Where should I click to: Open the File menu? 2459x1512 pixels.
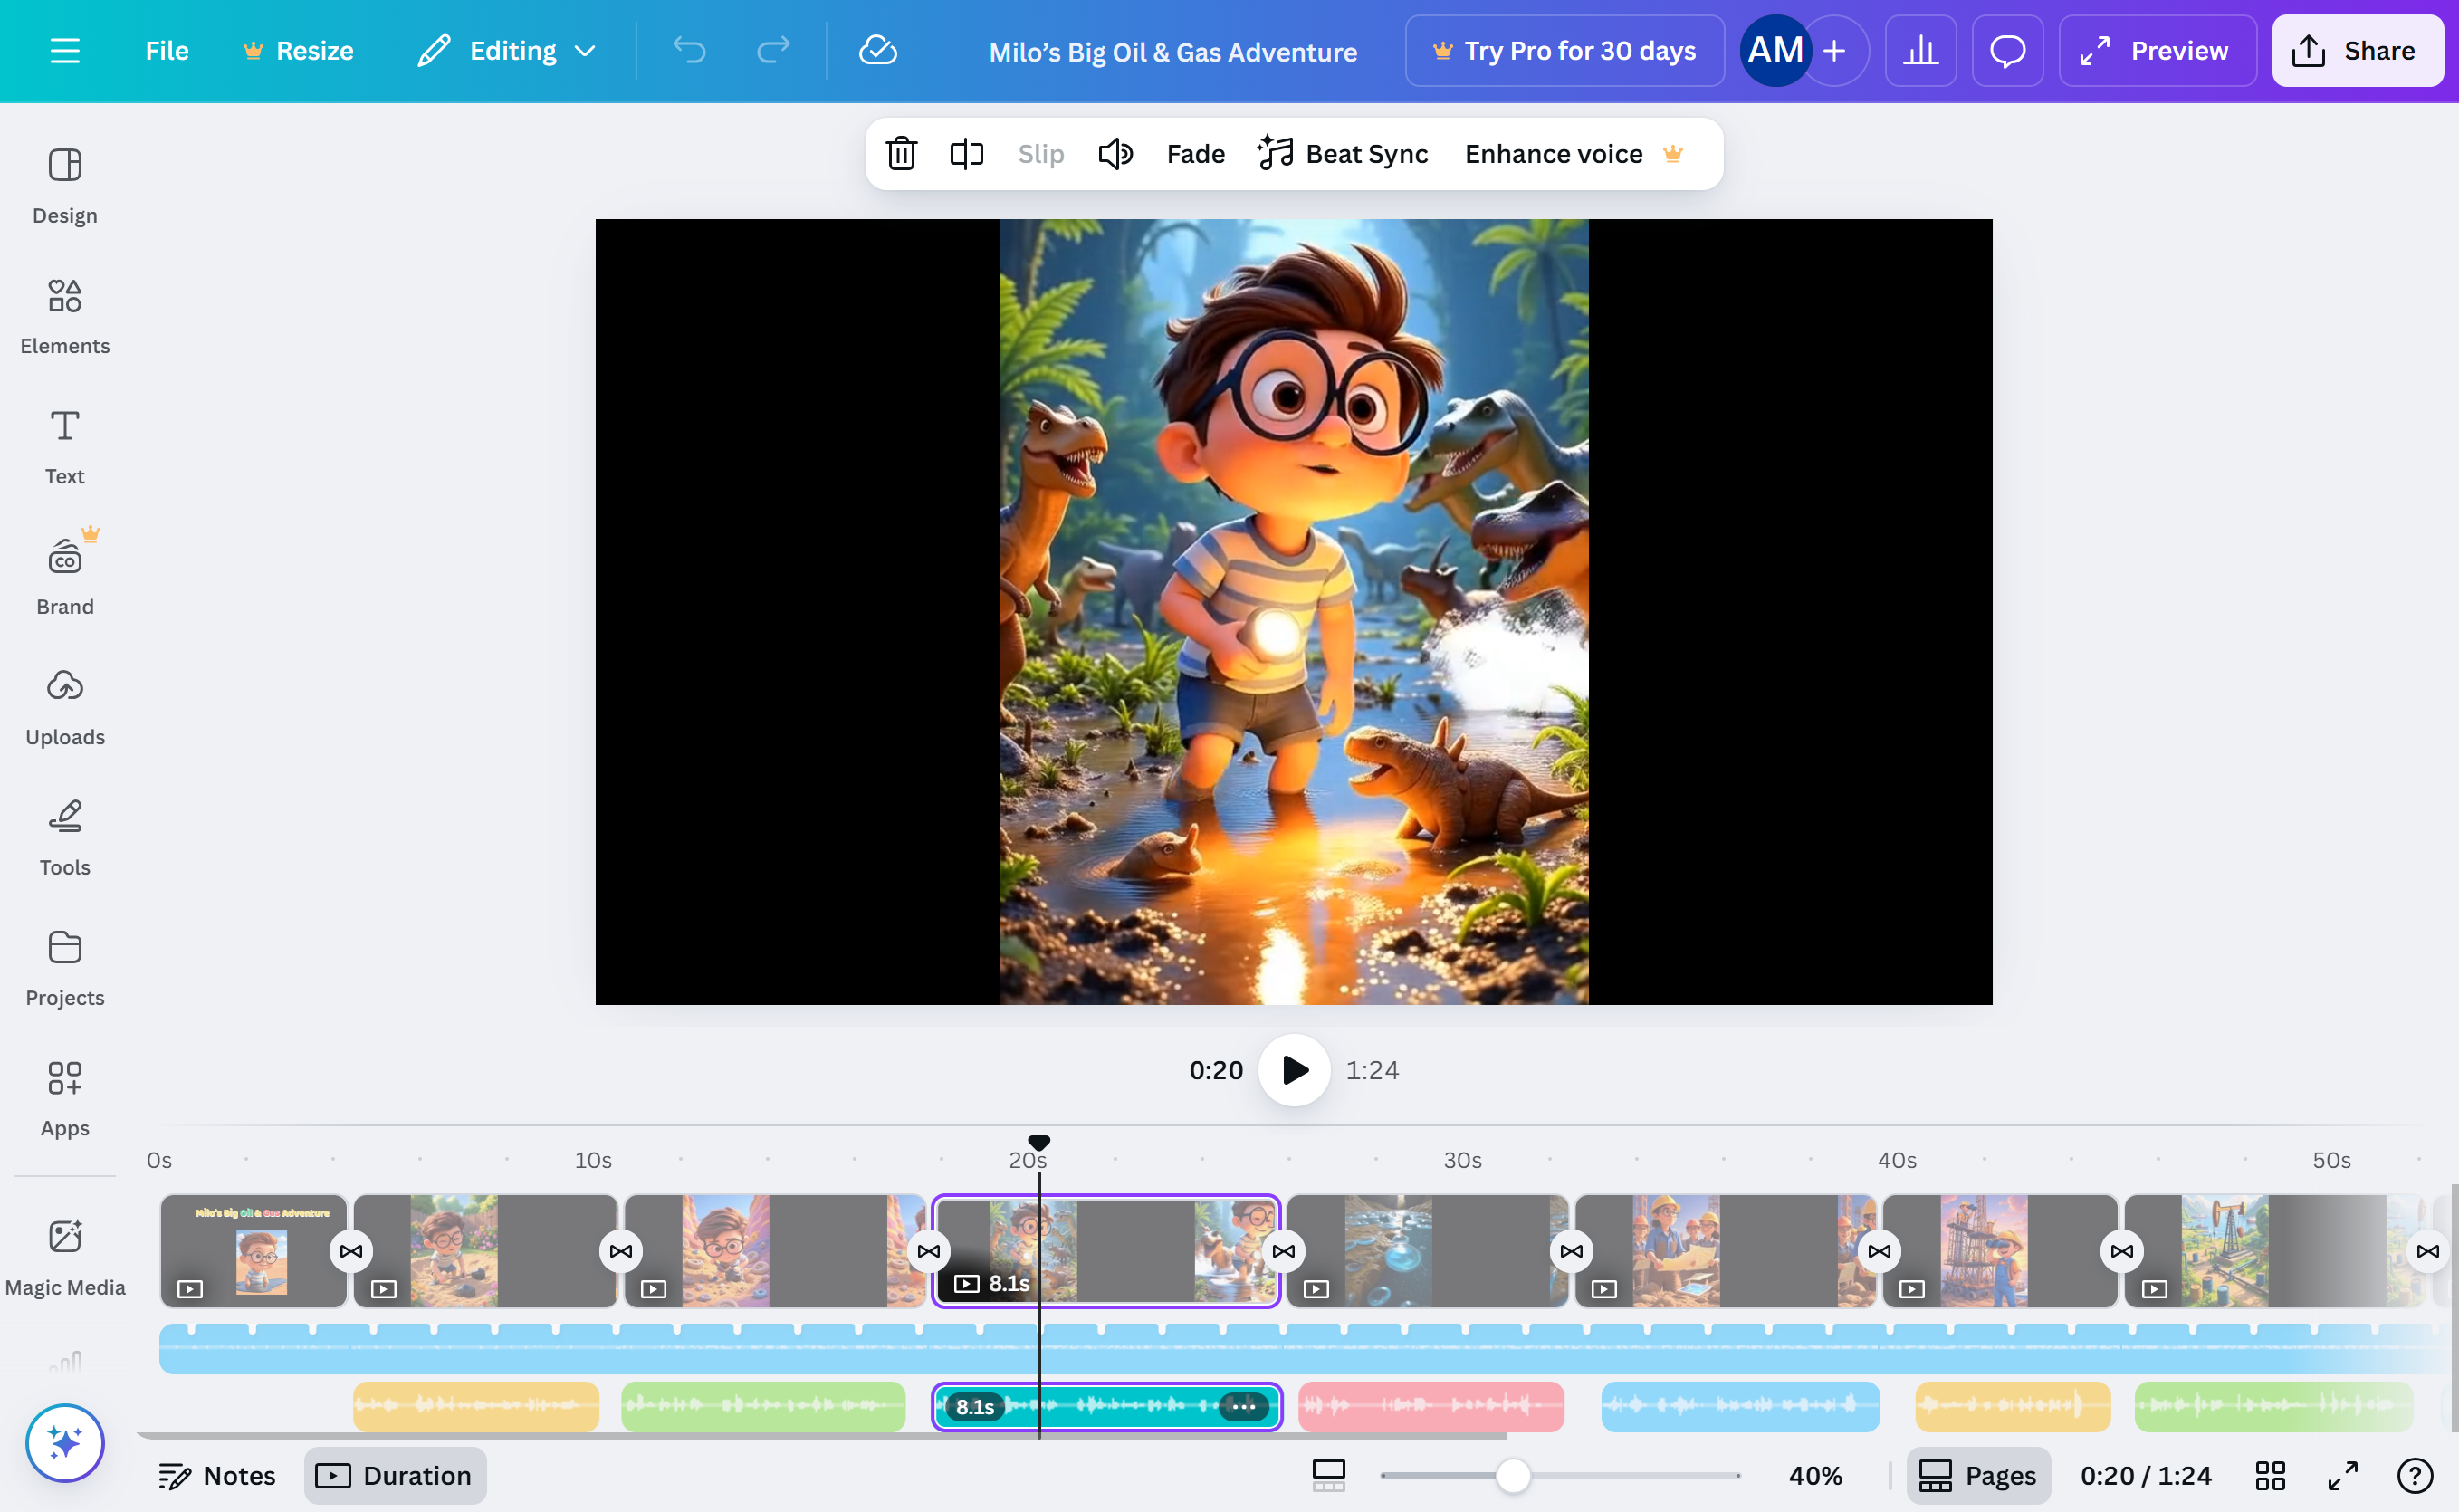[x=166, y=51]
